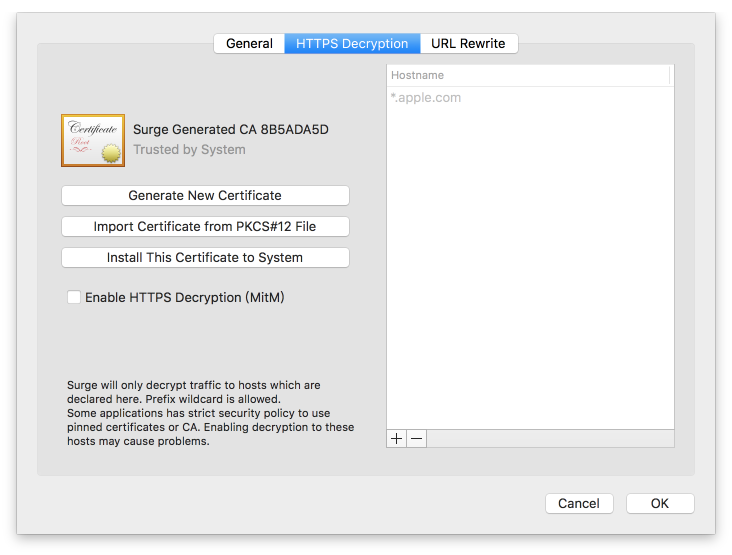Click the certificate root icon
732x555 pixels.
(93, 140)
